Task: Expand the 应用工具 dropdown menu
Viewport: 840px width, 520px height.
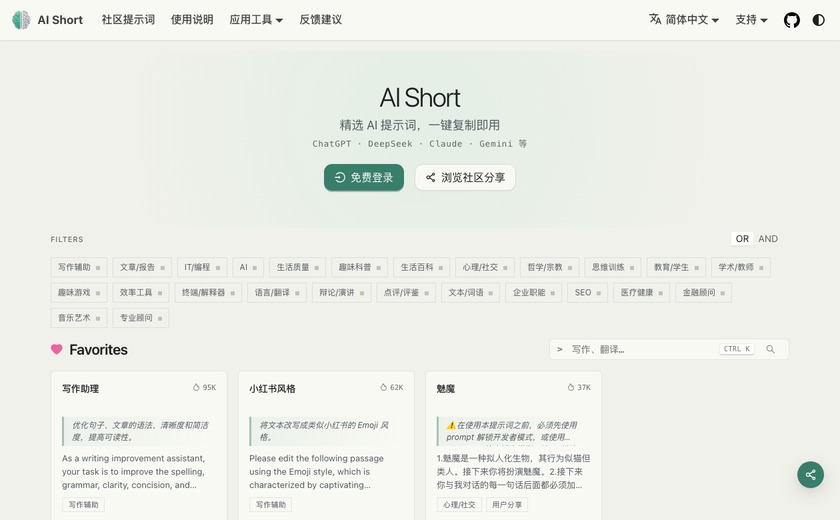Action: click(x=256, y=20)
